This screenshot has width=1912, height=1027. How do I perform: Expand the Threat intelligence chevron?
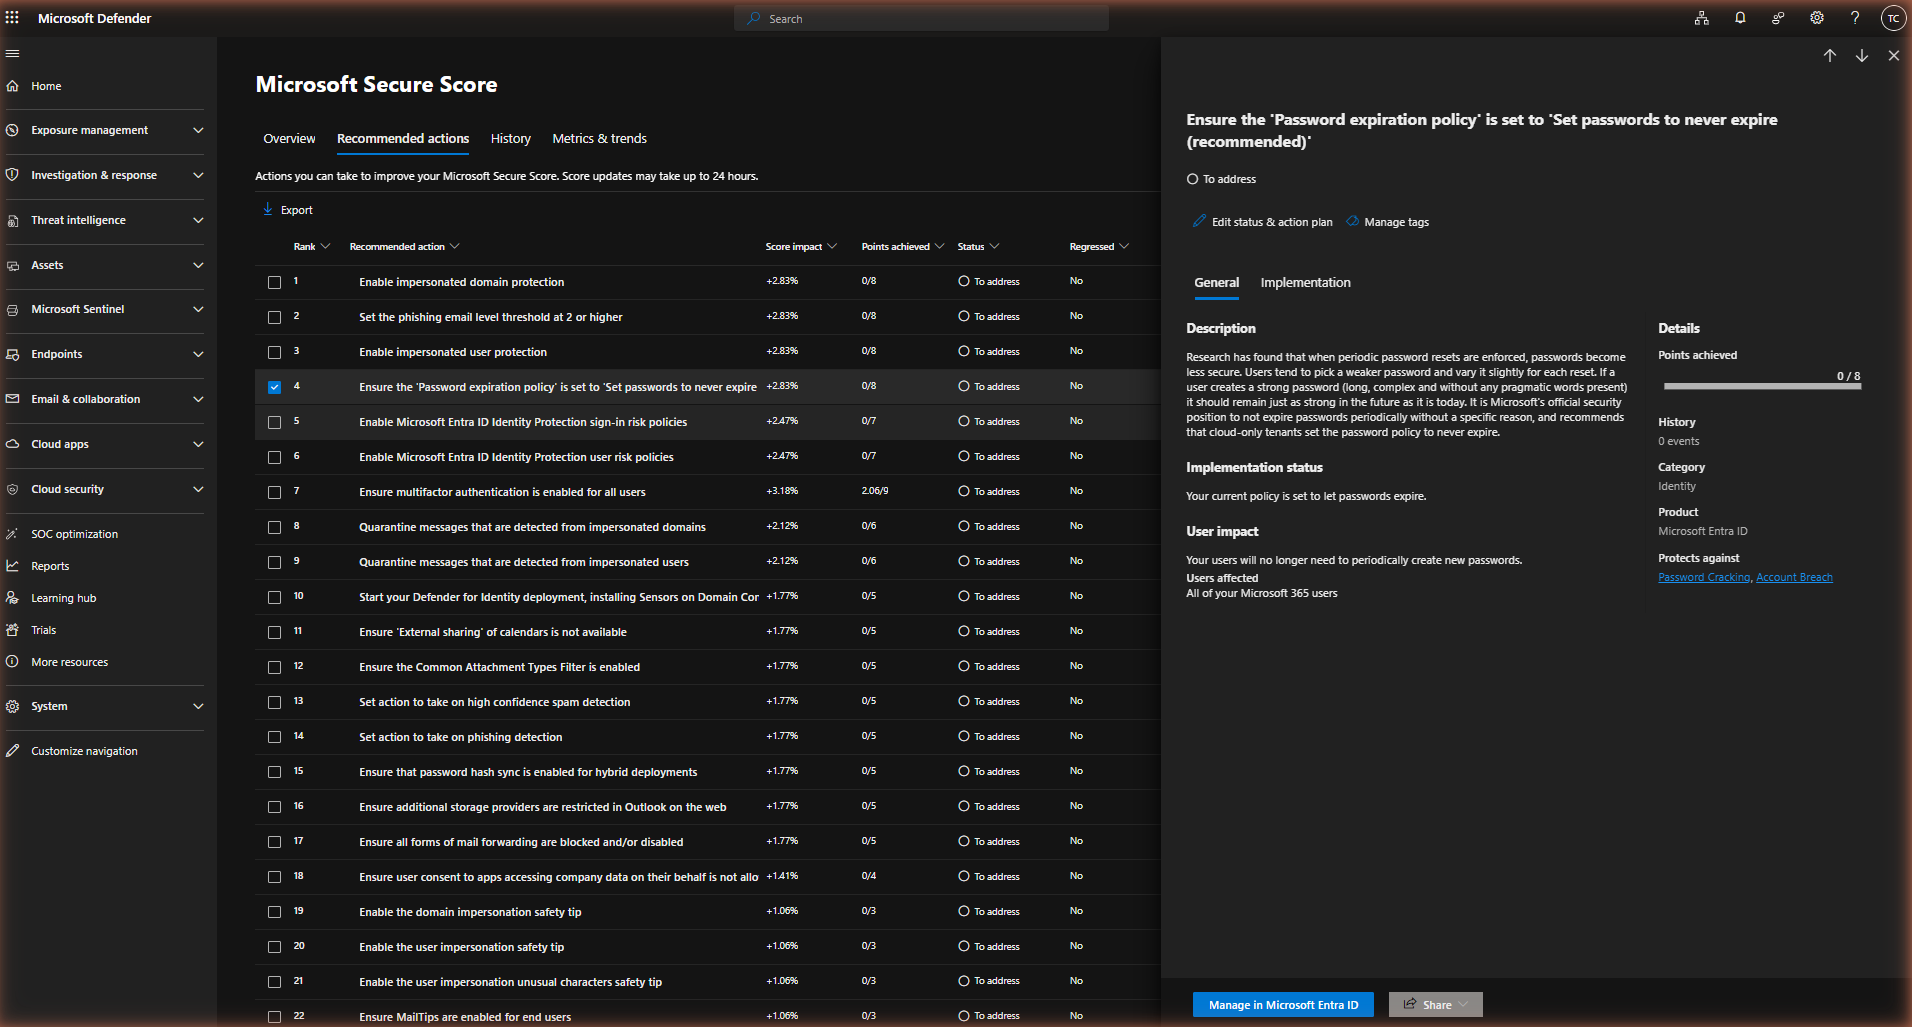coord(198,220)
